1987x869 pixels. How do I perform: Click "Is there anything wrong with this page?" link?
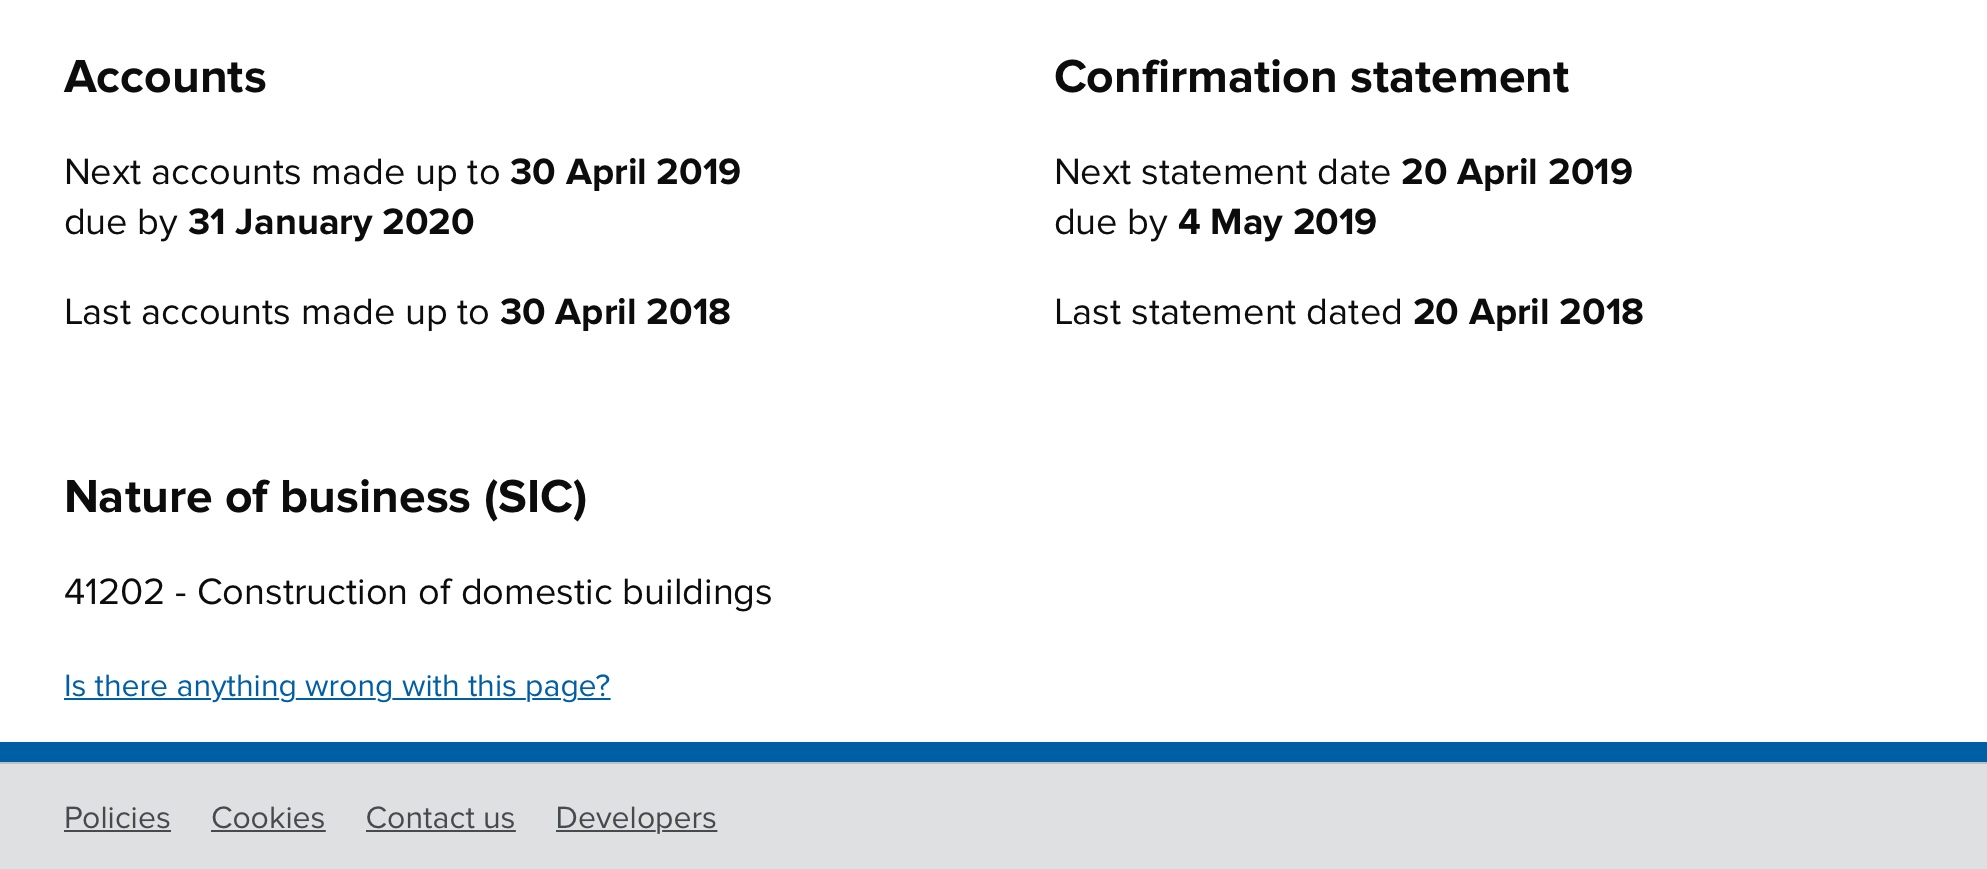[x=337, y=686]
